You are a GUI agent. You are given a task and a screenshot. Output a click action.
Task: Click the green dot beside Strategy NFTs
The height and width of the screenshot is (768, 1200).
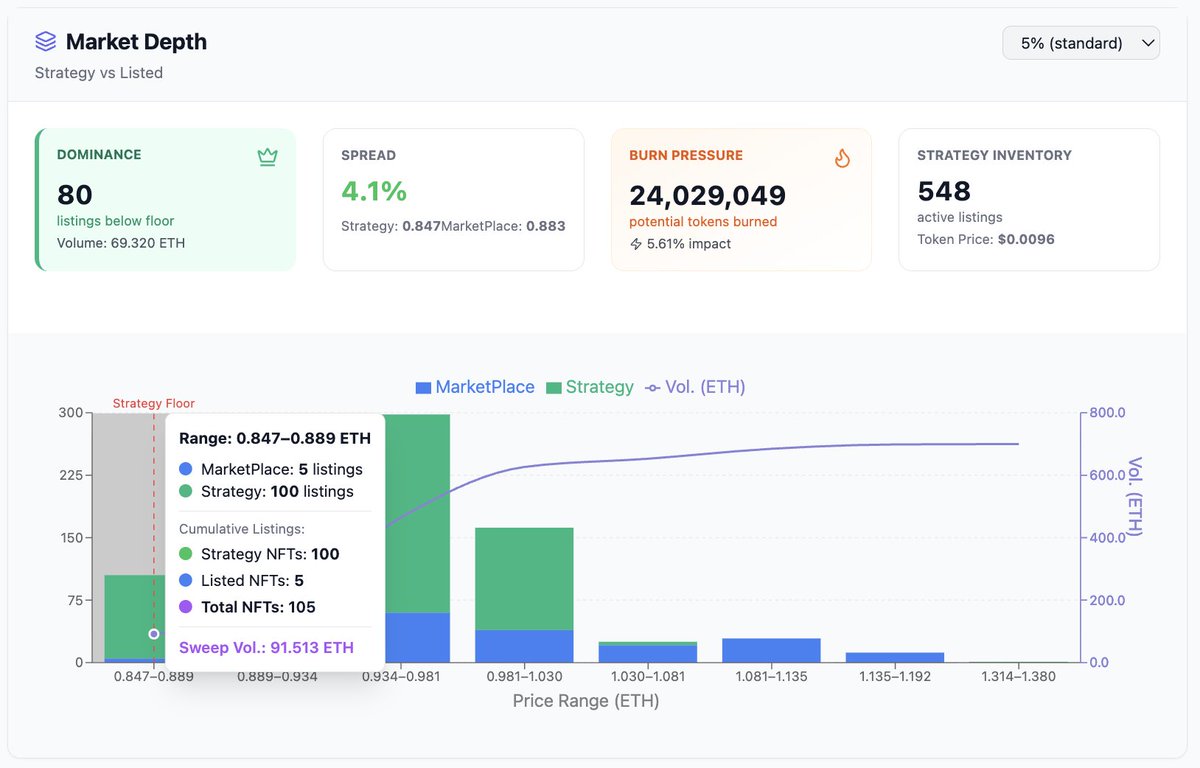[x=186, y=554]
